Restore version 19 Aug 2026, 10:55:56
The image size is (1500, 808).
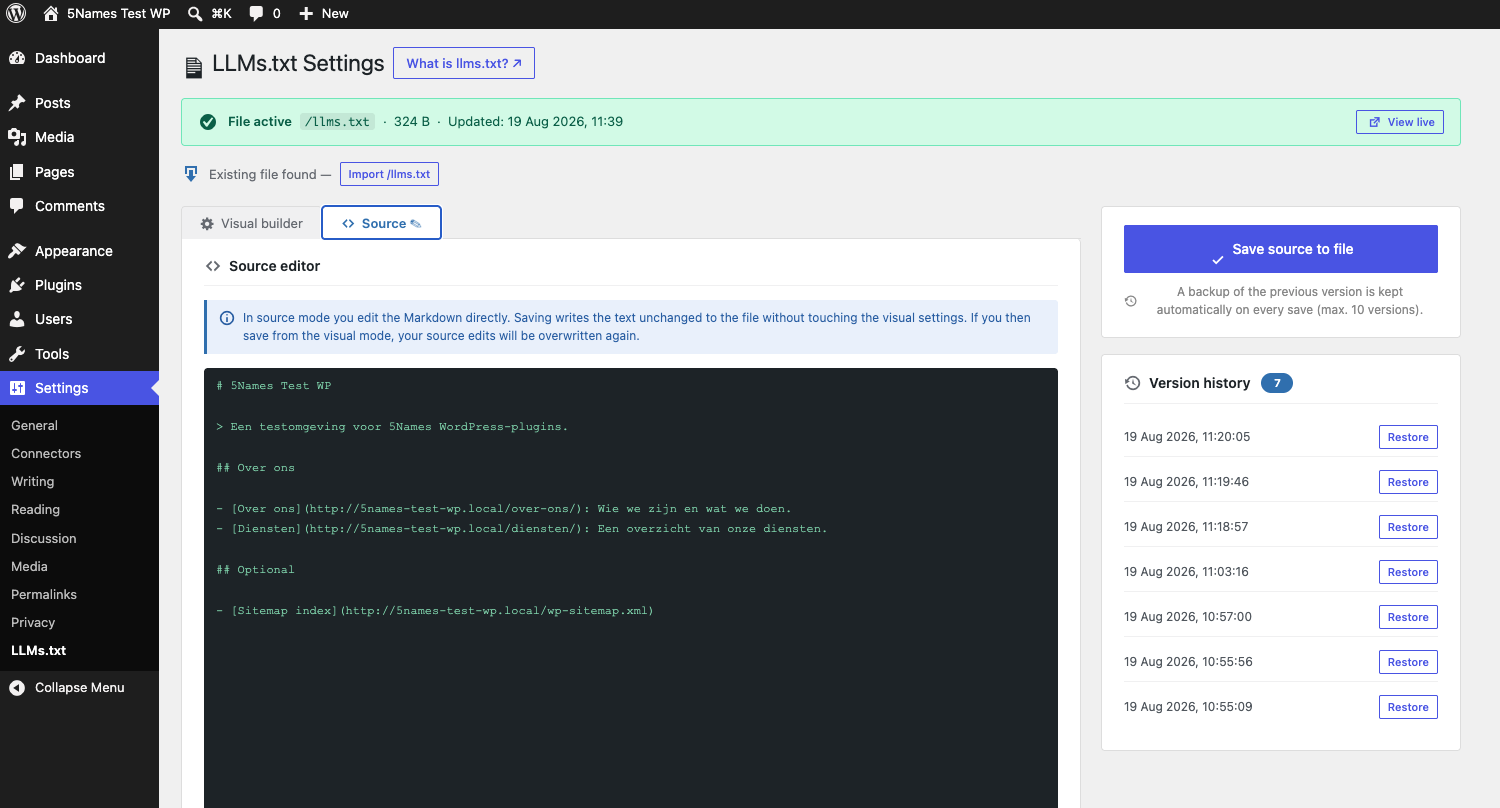click(1408, 662)
